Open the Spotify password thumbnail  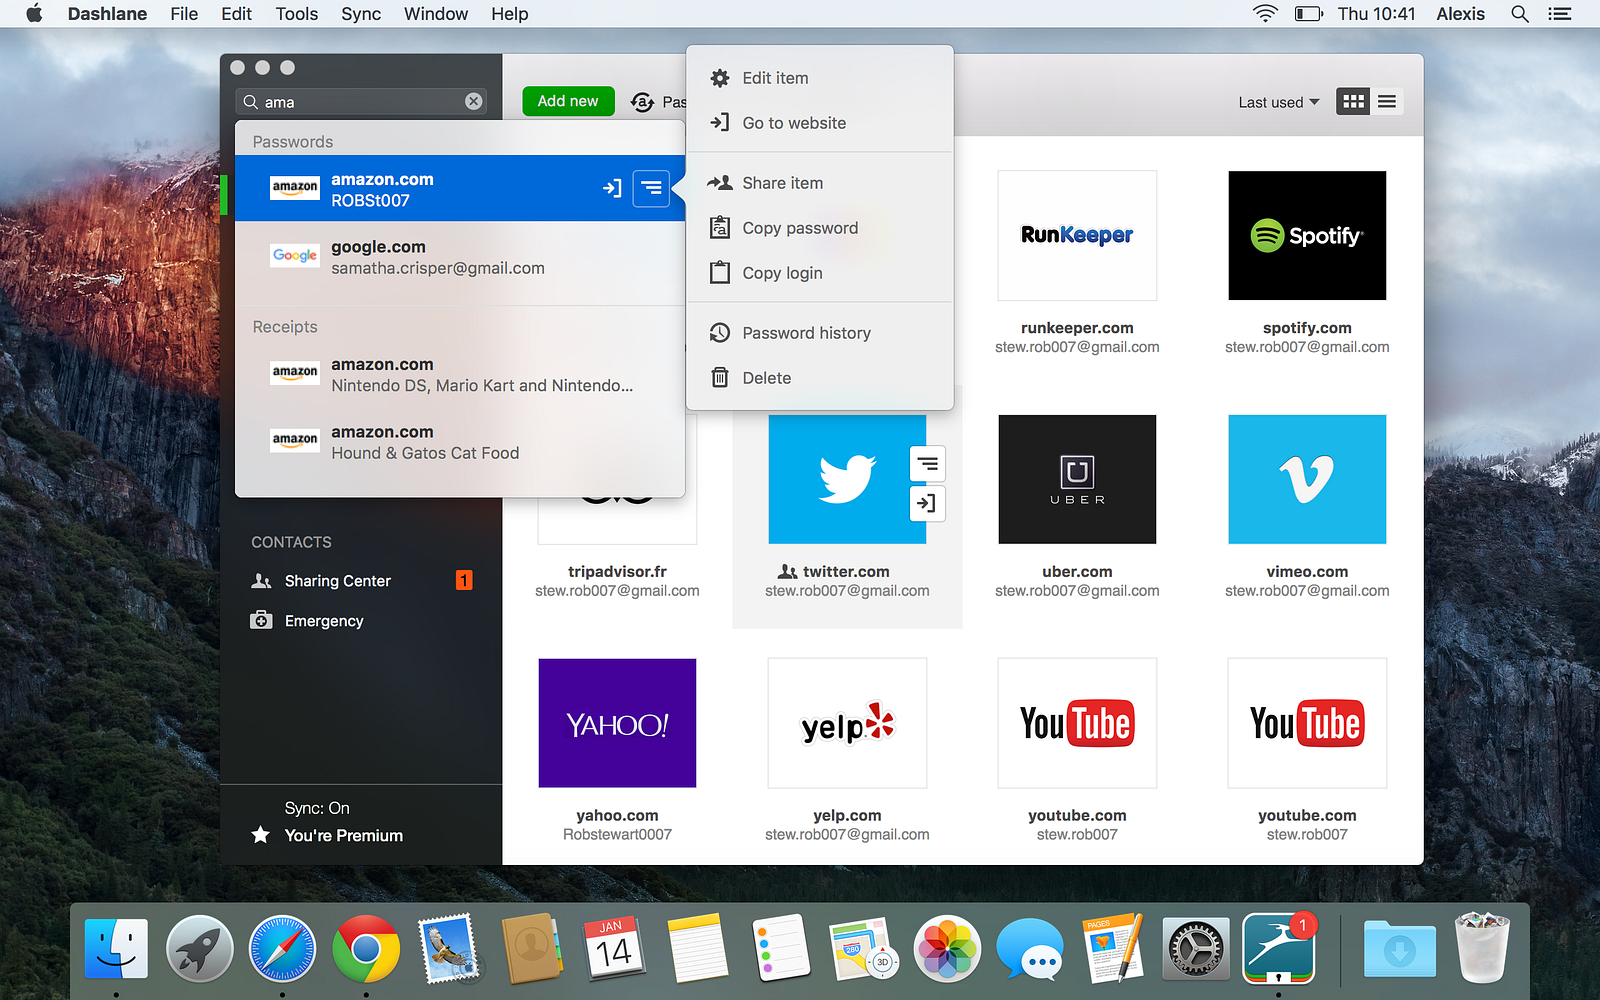click(1307, 235)
